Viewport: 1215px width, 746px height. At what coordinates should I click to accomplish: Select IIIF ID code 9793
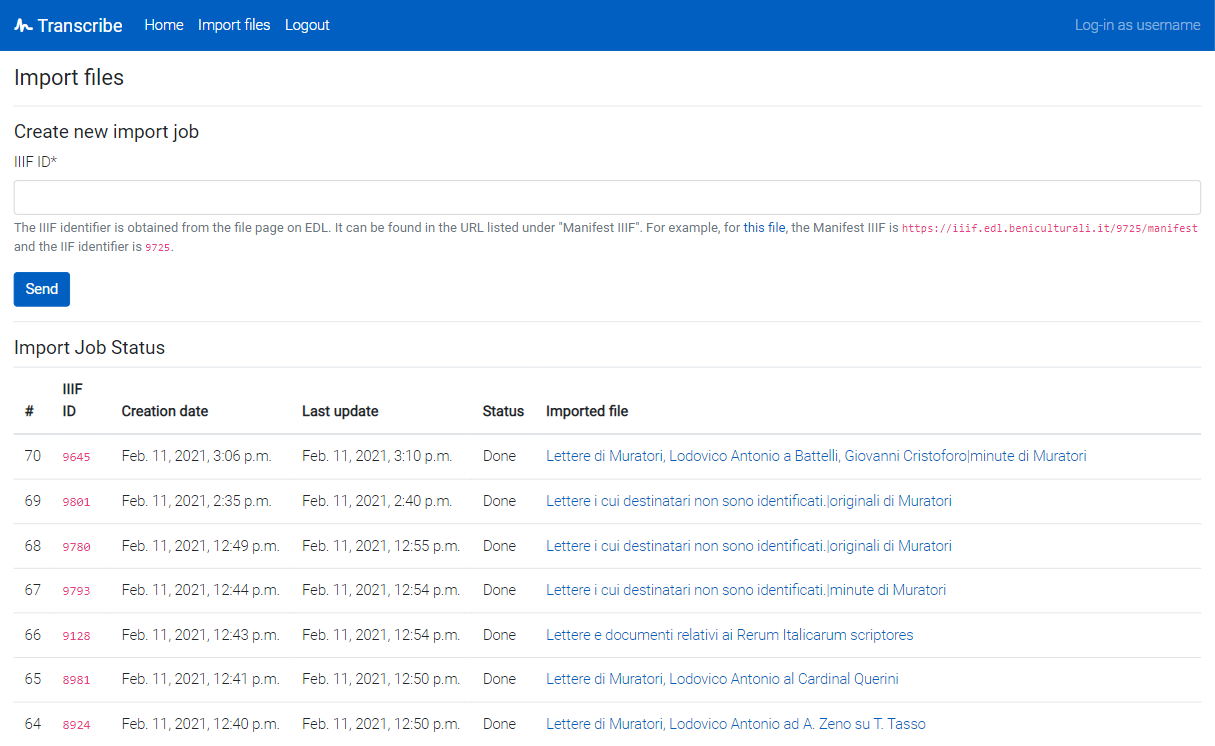pyautogui.click(x=76, y=591)
